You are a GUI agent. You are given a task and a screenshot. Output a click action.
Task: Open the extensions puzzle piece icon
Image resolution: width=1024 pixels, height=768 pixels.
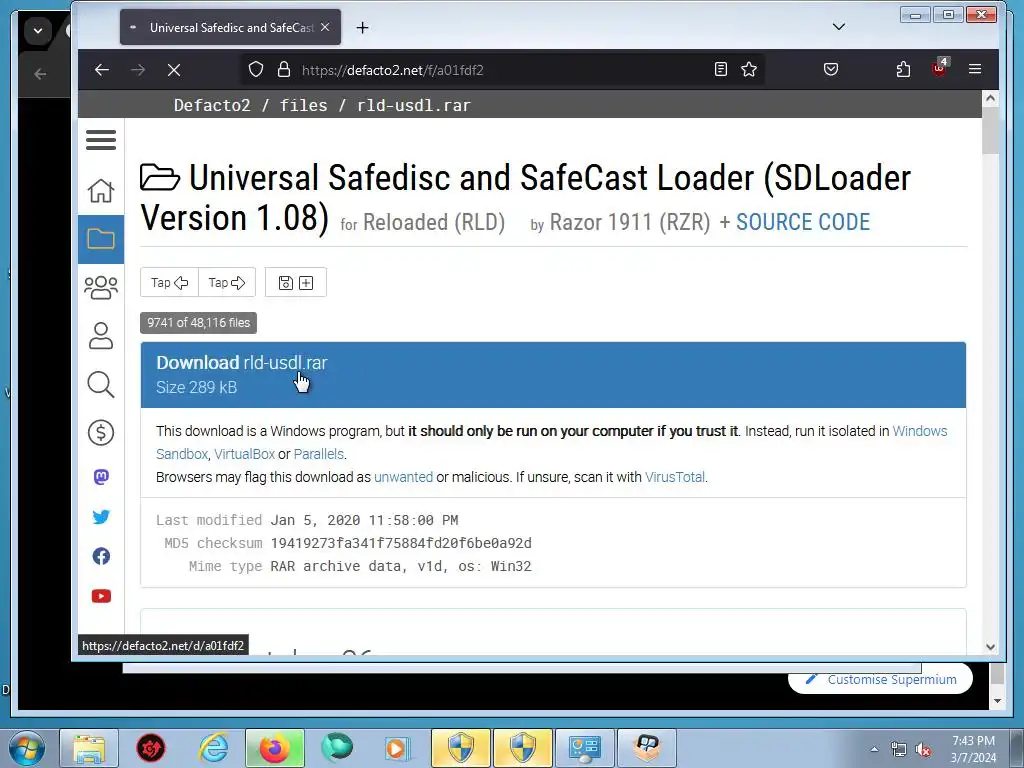pyautogui.click(x=903, y=69)
